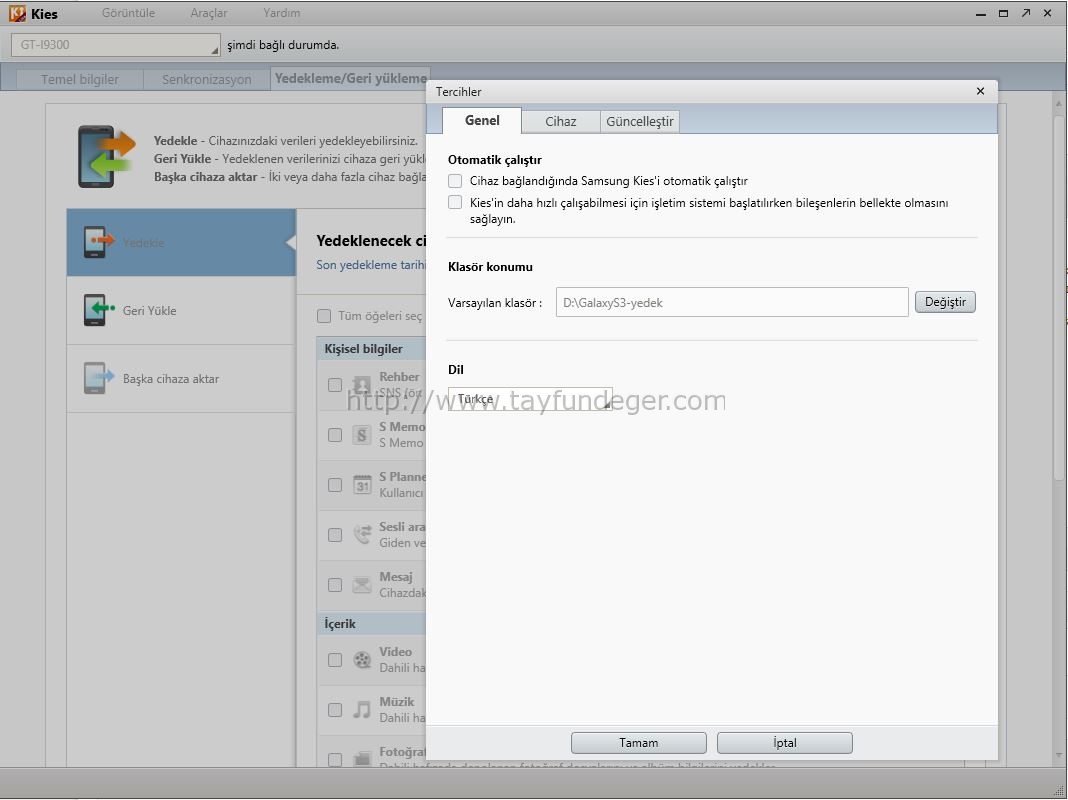1068x800 pixels.
Task: Open the Görüntüle menu
Action: (x=128, y=13)
